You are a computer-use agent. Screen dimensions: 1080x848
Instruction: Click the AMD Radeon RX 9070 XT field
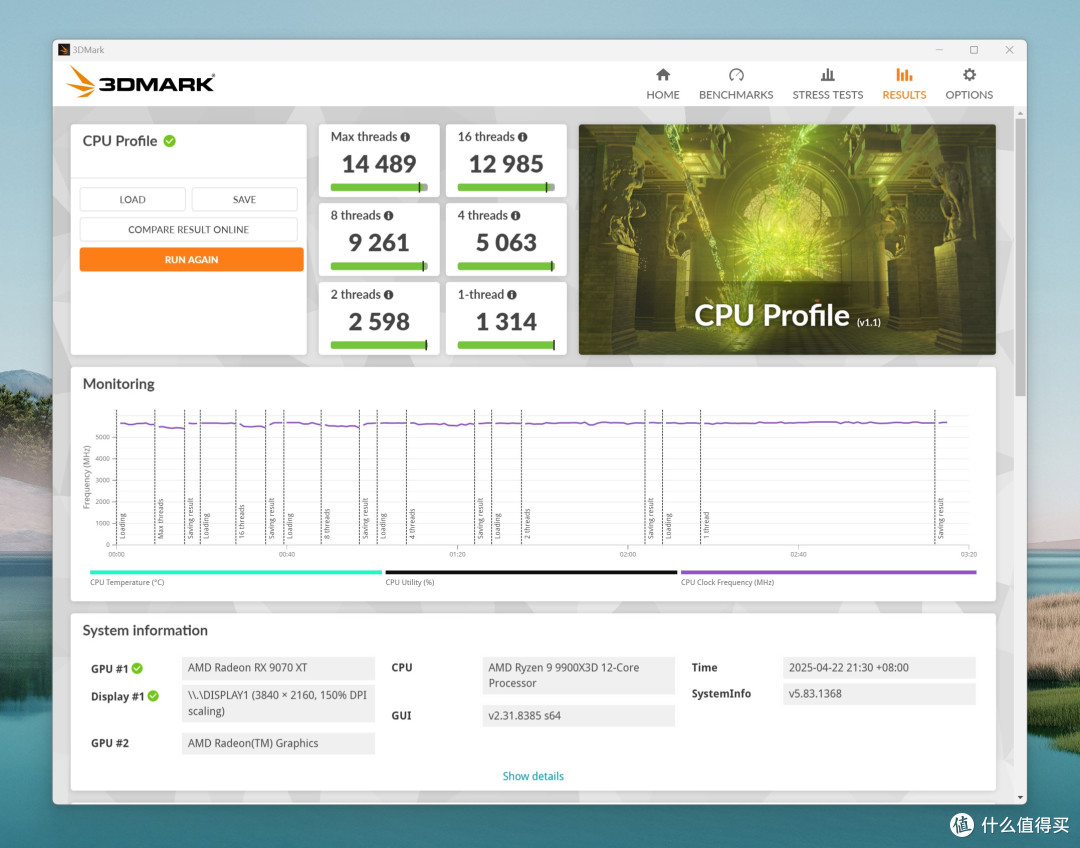click(x=278, y=668)
